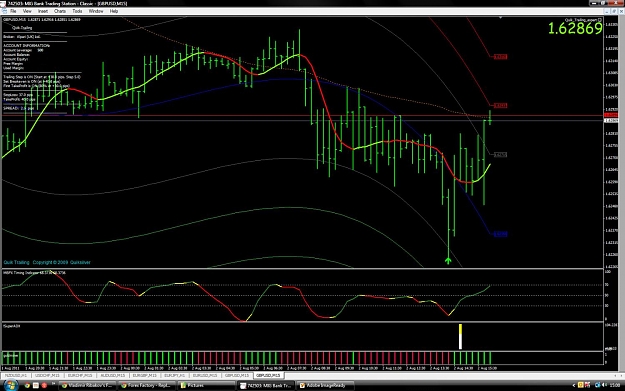This screenshot has height=391, width=625.
Task: Open the Insert menu
Action: [43, 11]
